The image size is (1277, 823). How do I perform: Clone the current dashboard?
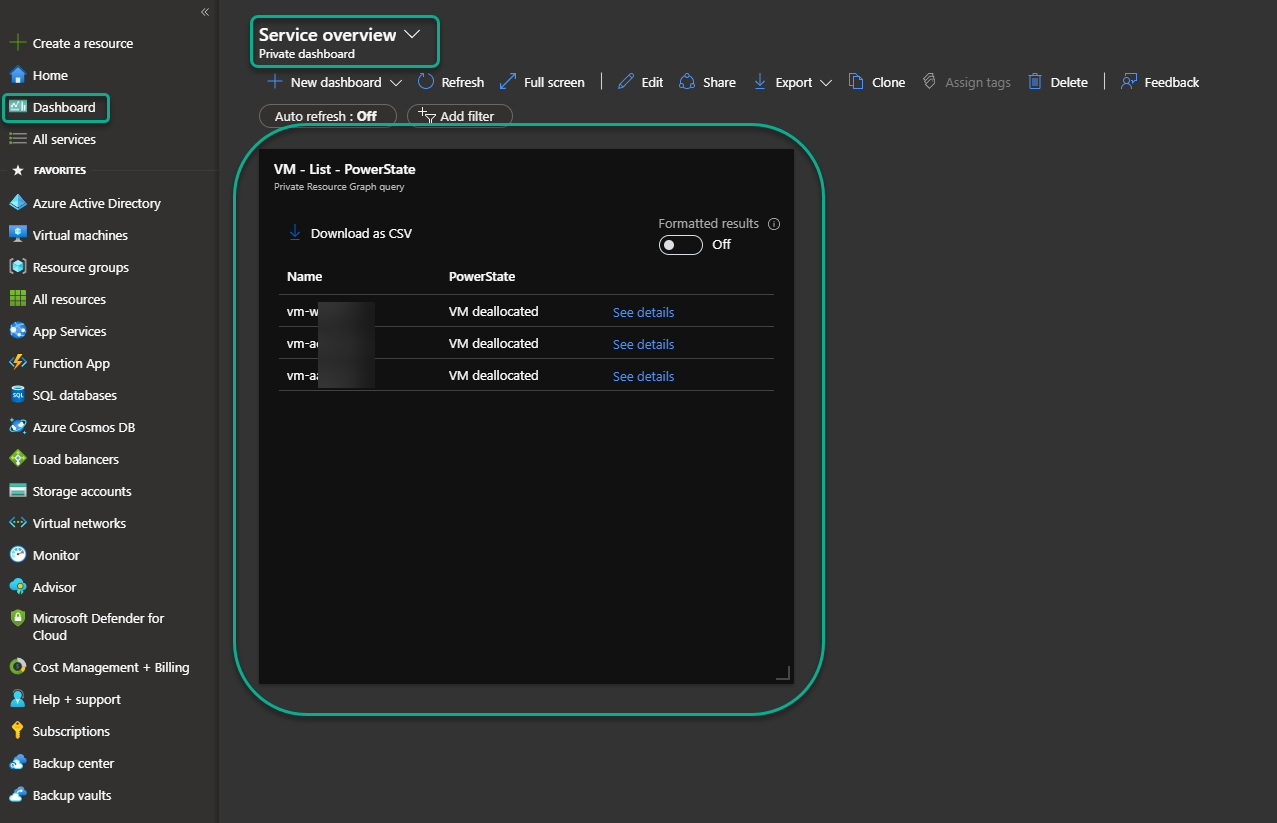point(877,82)
